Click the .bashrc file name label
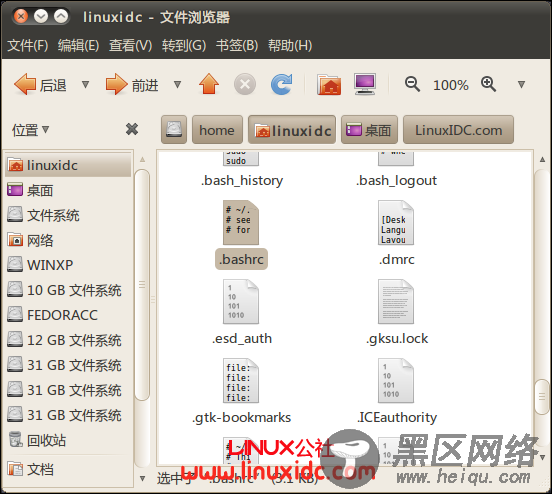552x494 pixels. coord(241,259)
